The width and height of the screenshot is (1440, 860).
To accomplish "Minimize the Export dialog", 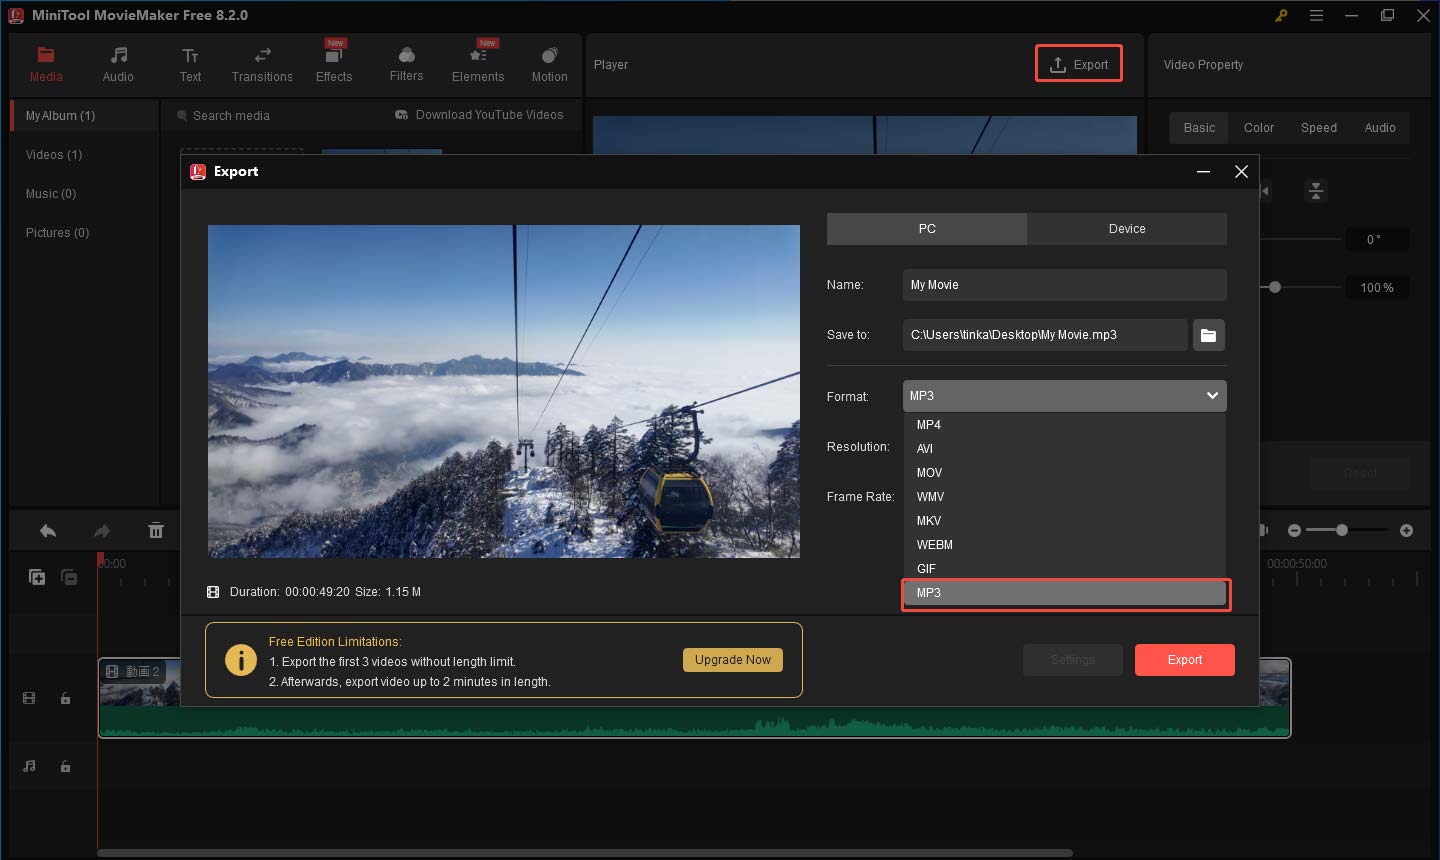I will point(1204,172).
